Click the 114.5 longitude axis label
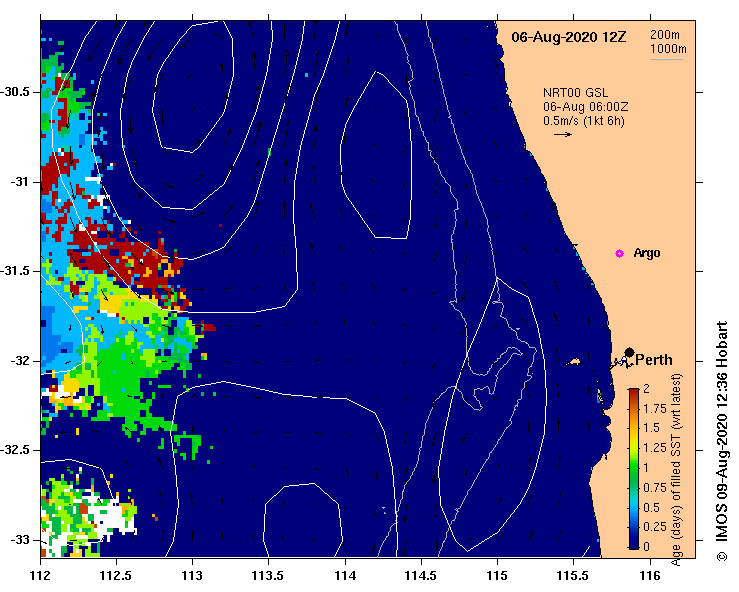The width and height of the screenshot is (739, 592). [x=421, y=576]
